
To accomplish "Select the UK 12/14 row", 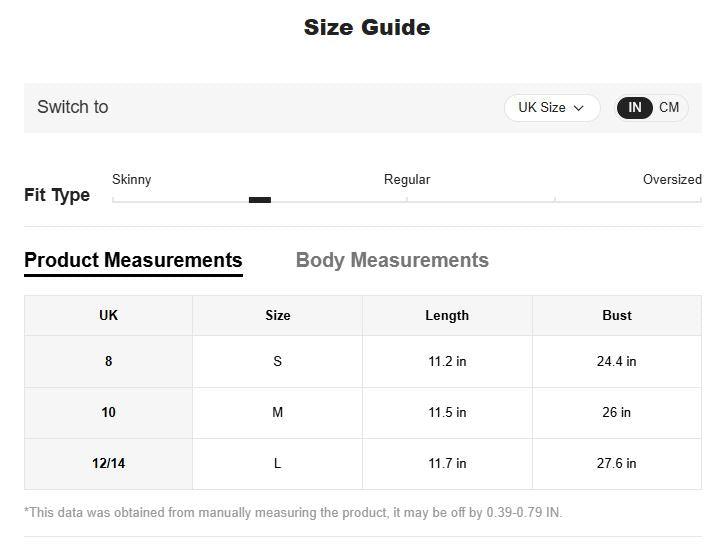I will click(x=108, y=463).
